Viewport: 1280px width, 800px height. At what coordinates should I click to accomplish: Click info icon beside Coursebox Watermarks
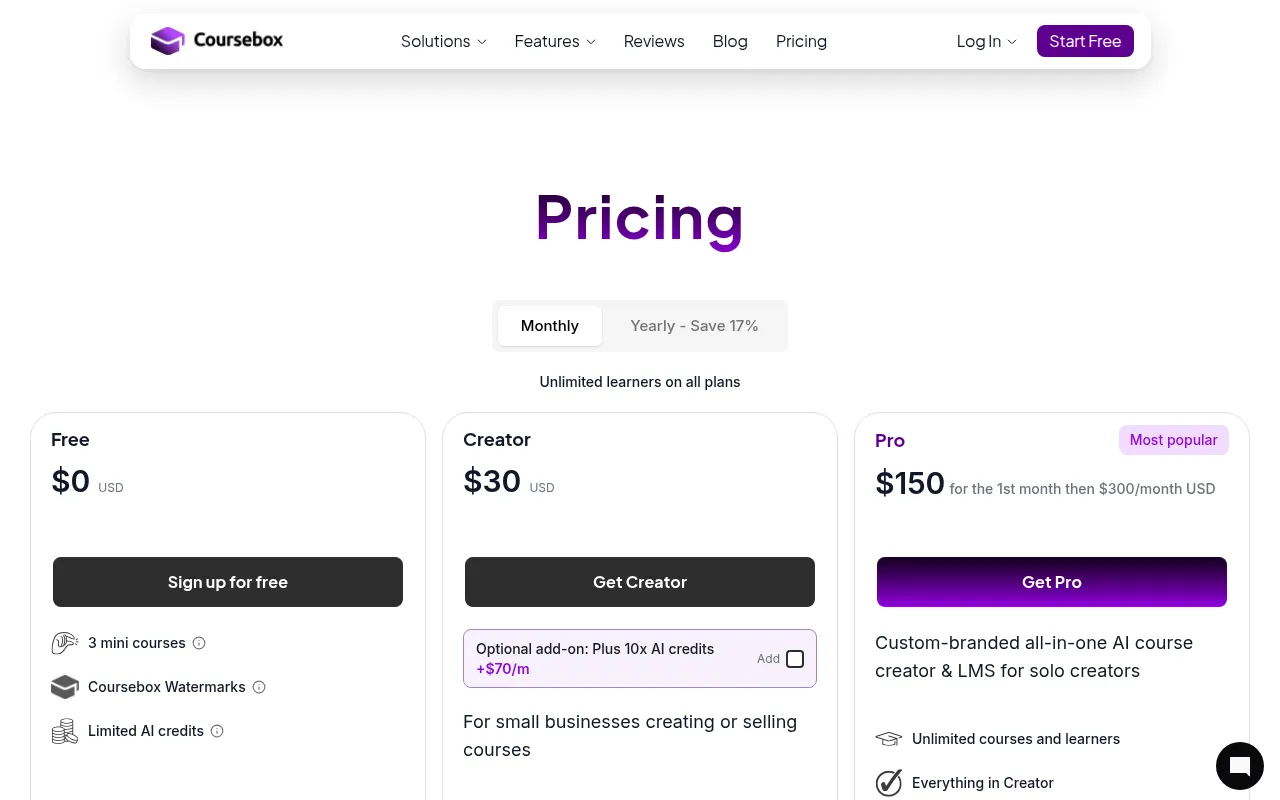pos(259,687)
